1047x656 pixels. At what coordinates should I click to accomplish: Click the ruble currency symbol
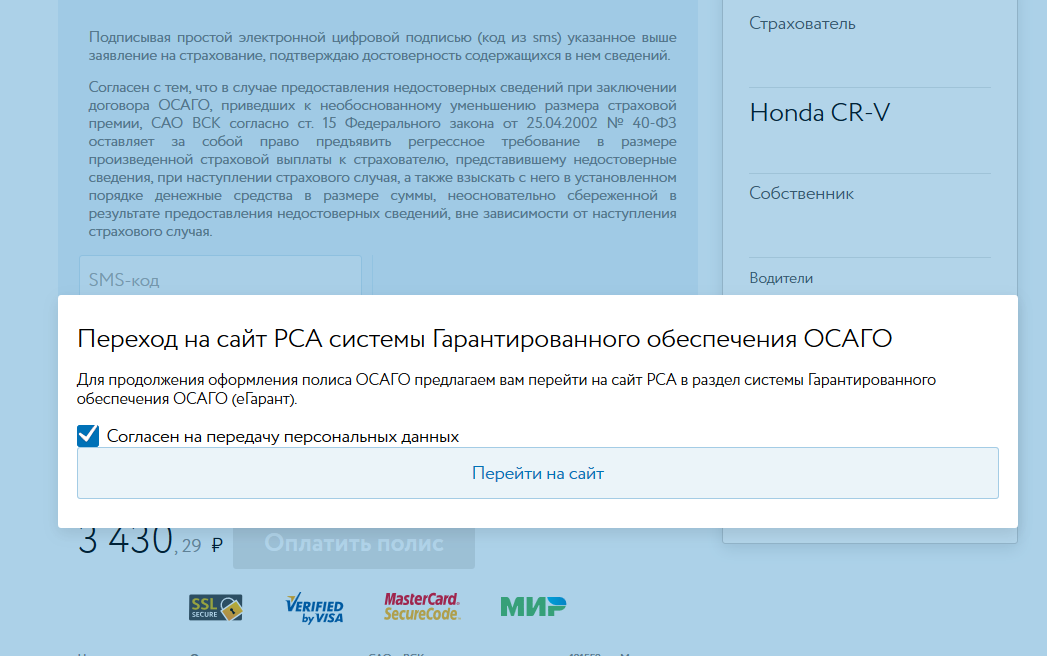click(x=217, y=545)
